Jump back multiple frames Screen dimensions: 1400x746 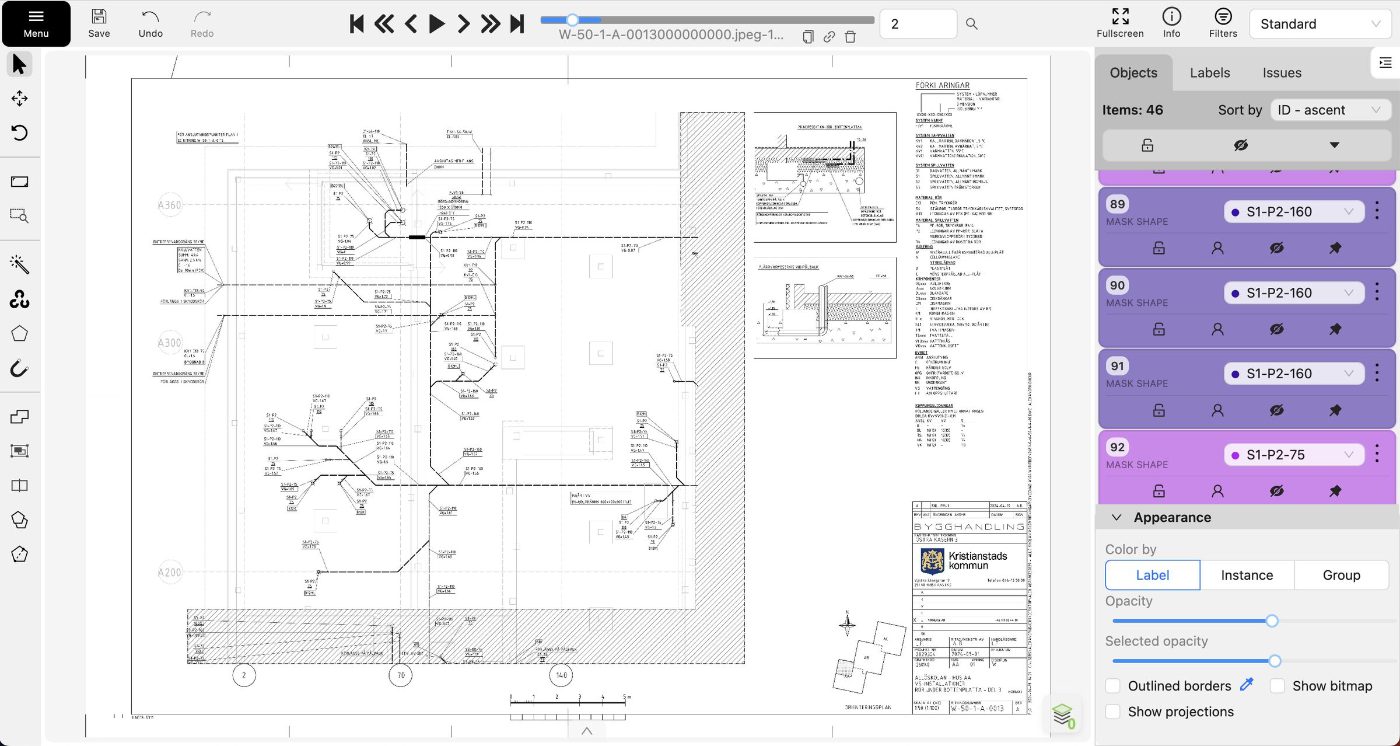pyautogui.click(x=384, y=24)
